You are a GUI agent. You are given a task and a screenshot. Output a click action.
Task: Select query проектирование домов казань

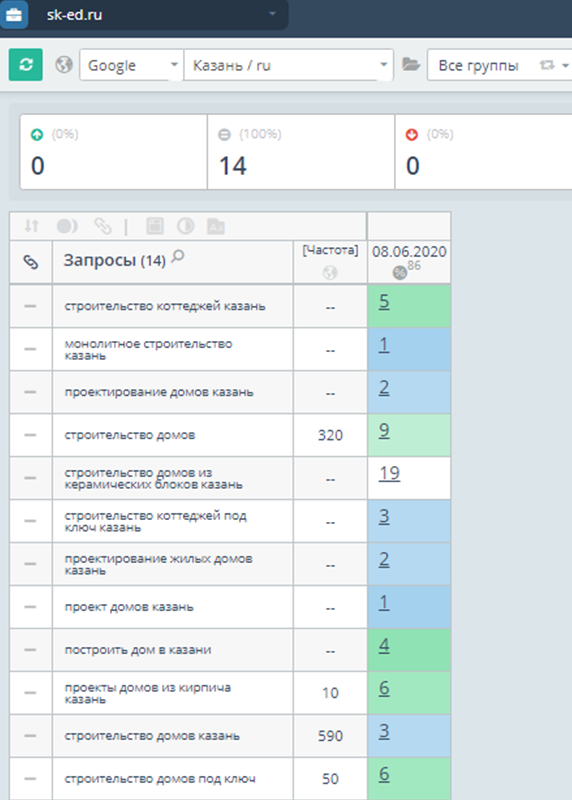tap(159, 392)
